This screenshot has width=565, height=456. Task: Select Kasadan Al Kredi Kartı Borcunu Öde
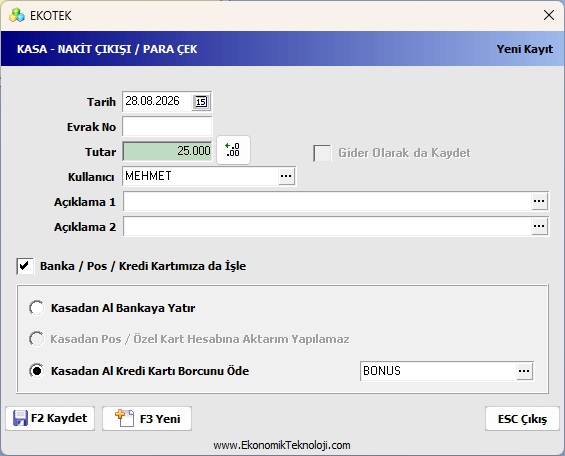coord(37,371)
